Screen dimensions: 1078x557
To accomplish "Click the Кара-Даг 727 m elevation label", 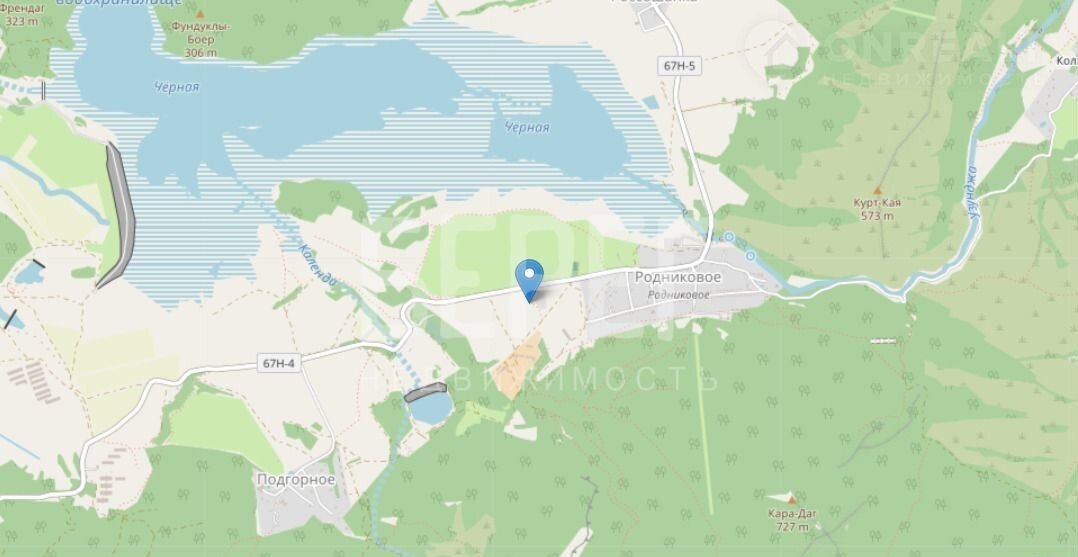I will click(x=791, y=519).
